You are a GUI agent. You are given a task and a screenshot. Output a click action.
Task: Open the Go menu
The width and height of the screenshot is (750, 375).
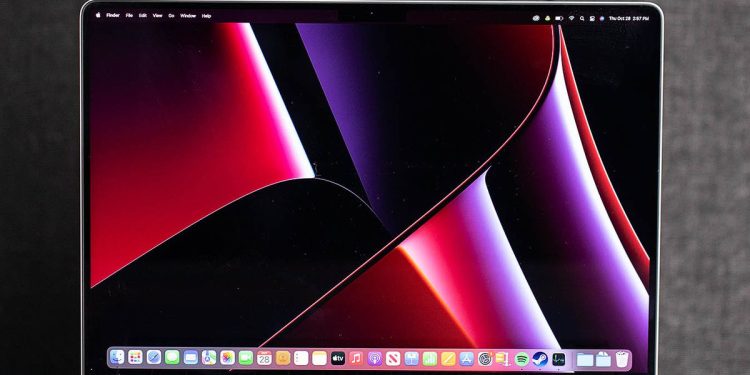click(x=171, y=15)
